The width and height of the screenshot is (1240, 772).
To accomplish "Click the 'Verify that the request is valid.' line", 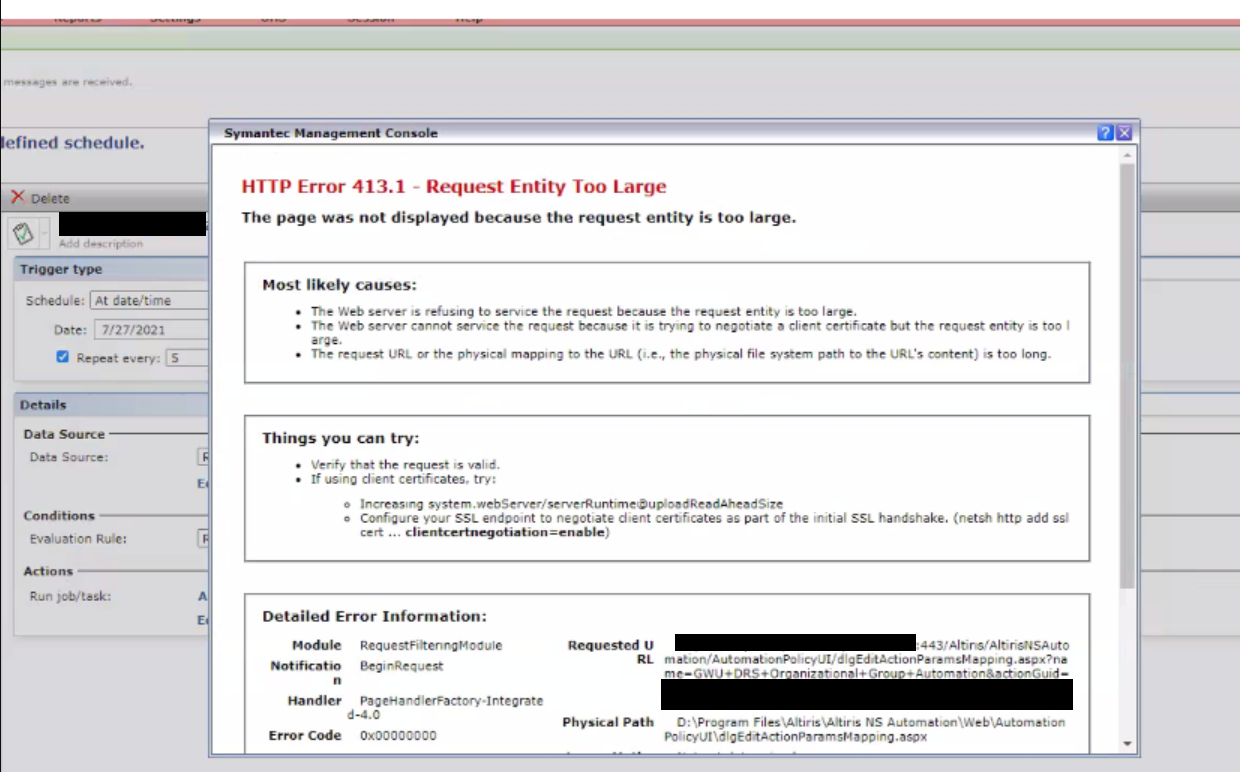I will (x=405, y=465).
